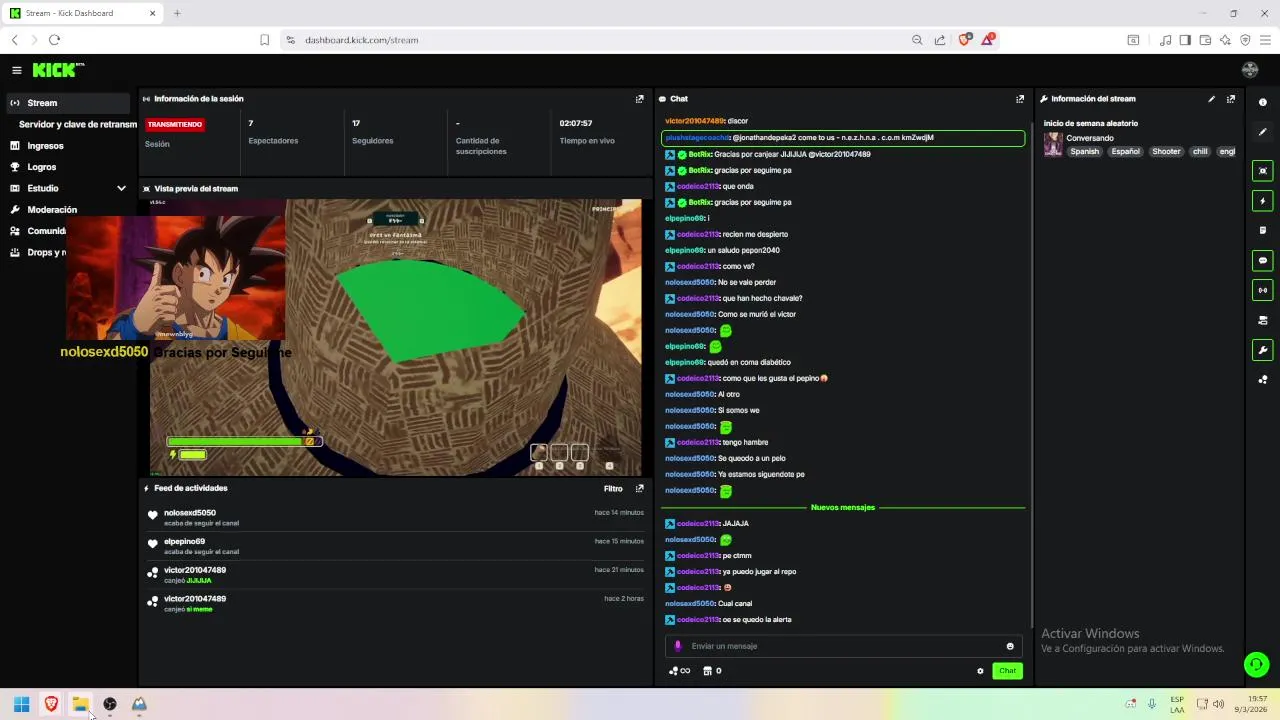The width and height of the screenshot is (1280, 720).
Task: Toggle session info icon in right toolbar
Action: click(1262, 291)
